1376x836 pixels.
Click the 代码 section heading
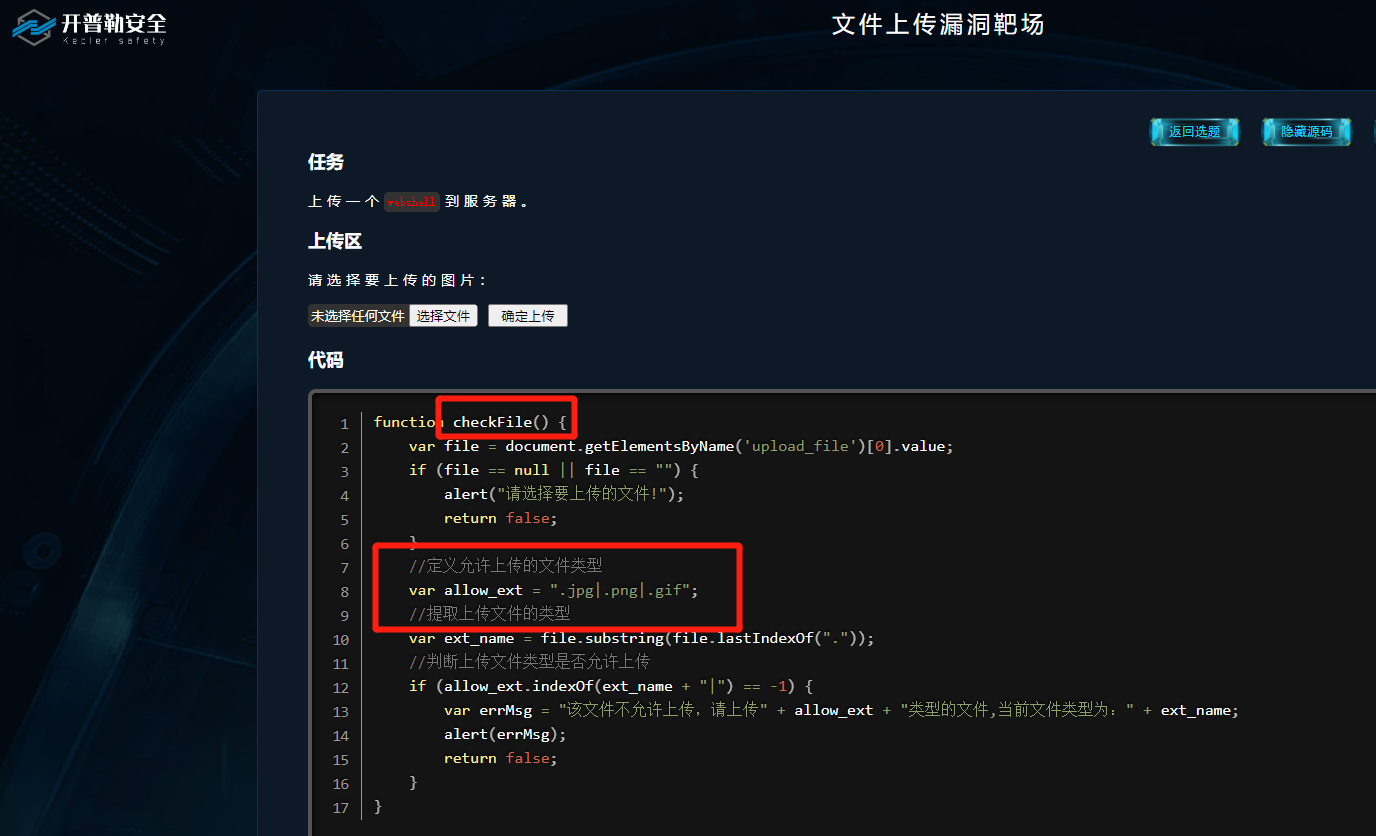click(x=325, y=360)
